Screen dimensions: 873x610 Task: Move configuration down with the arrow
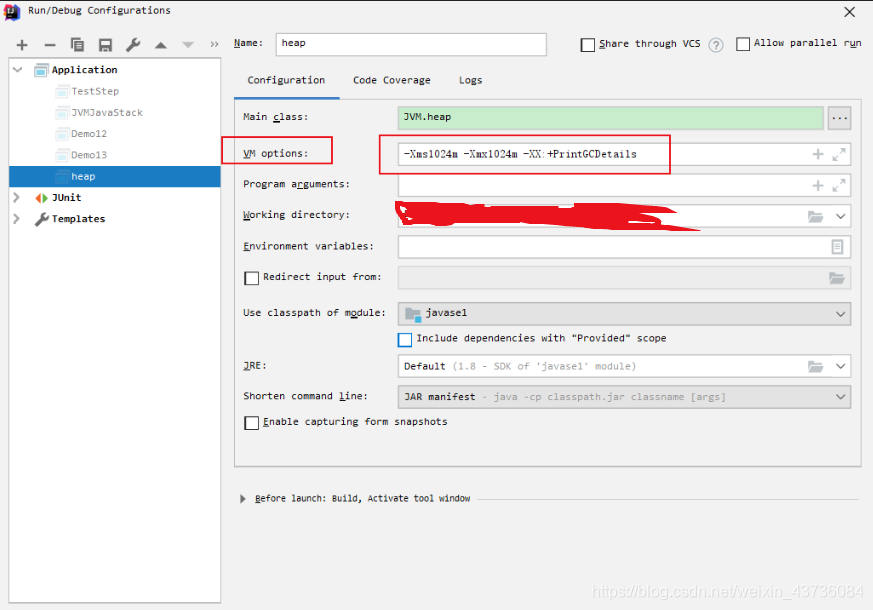pyautogui.click(x=188, y=45)
